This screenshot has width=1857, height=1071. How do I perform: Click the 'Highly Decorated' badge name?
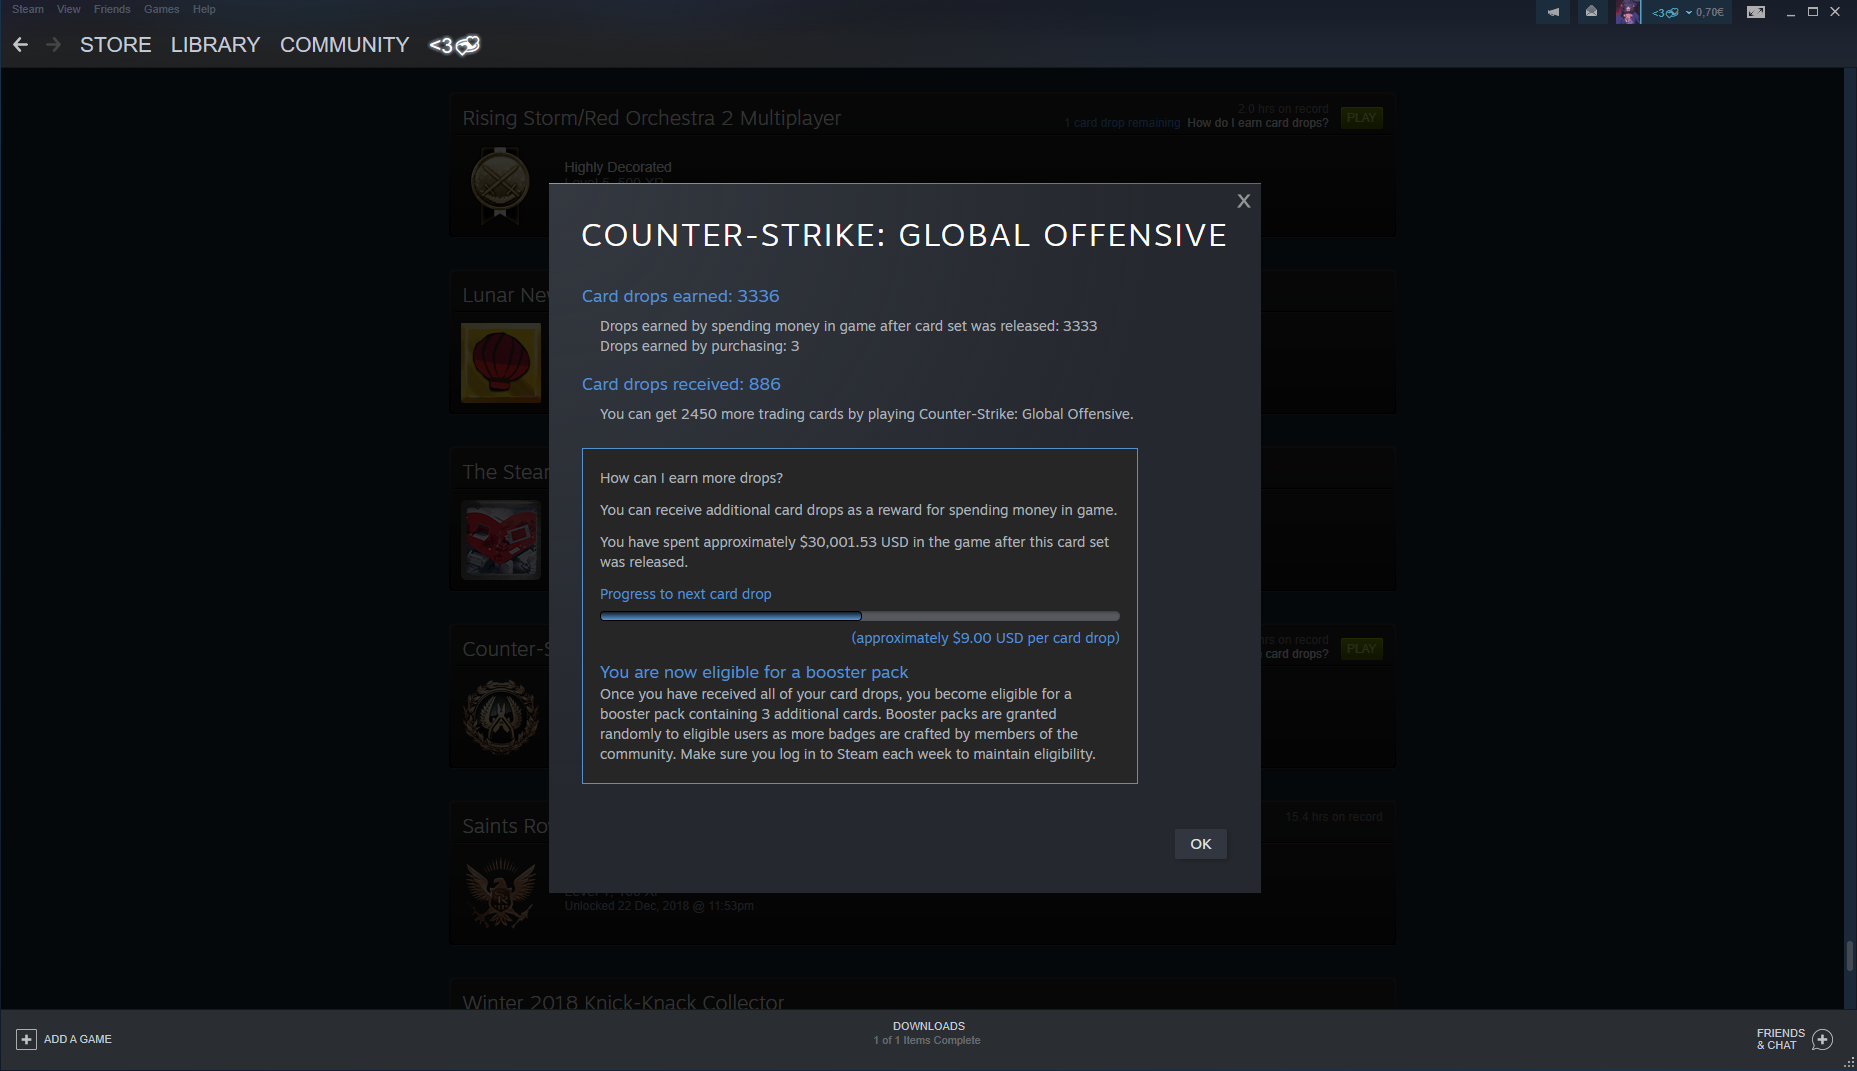point(618,167)
